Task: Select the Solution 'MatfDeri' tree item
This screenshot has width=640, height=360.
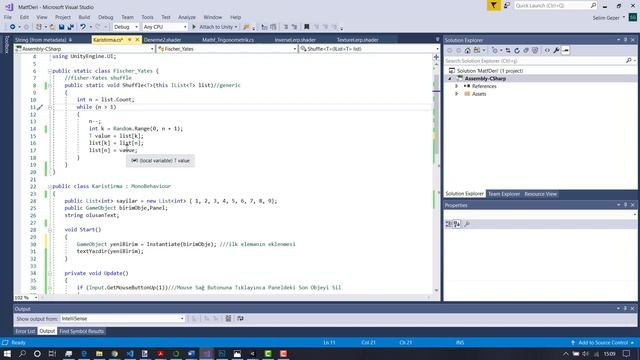Action: pyautogui.click(x=489, y=71)
